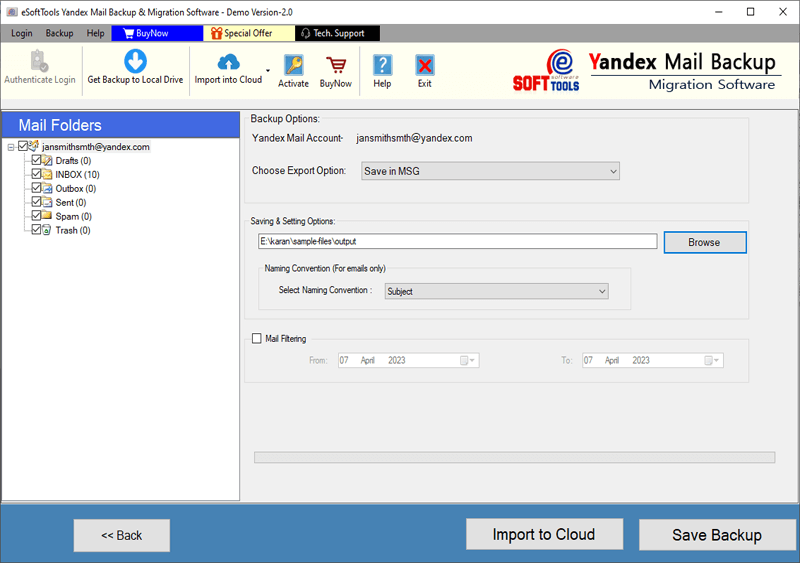The image size is (800, 563).
Task: Click the INBOX folder icon
Action: [x=47, y=175]
